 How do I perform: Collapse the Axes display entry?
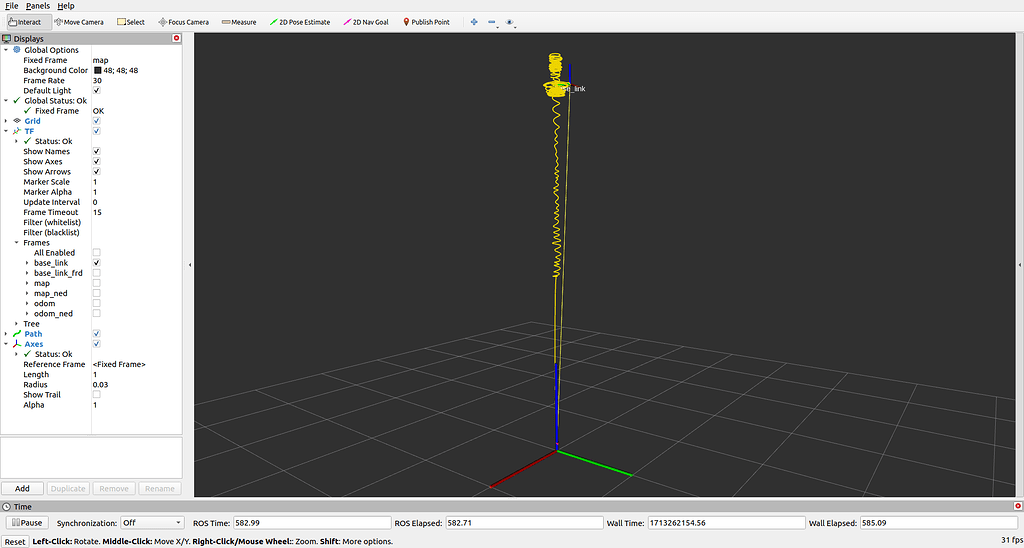(x=7, y=344)
